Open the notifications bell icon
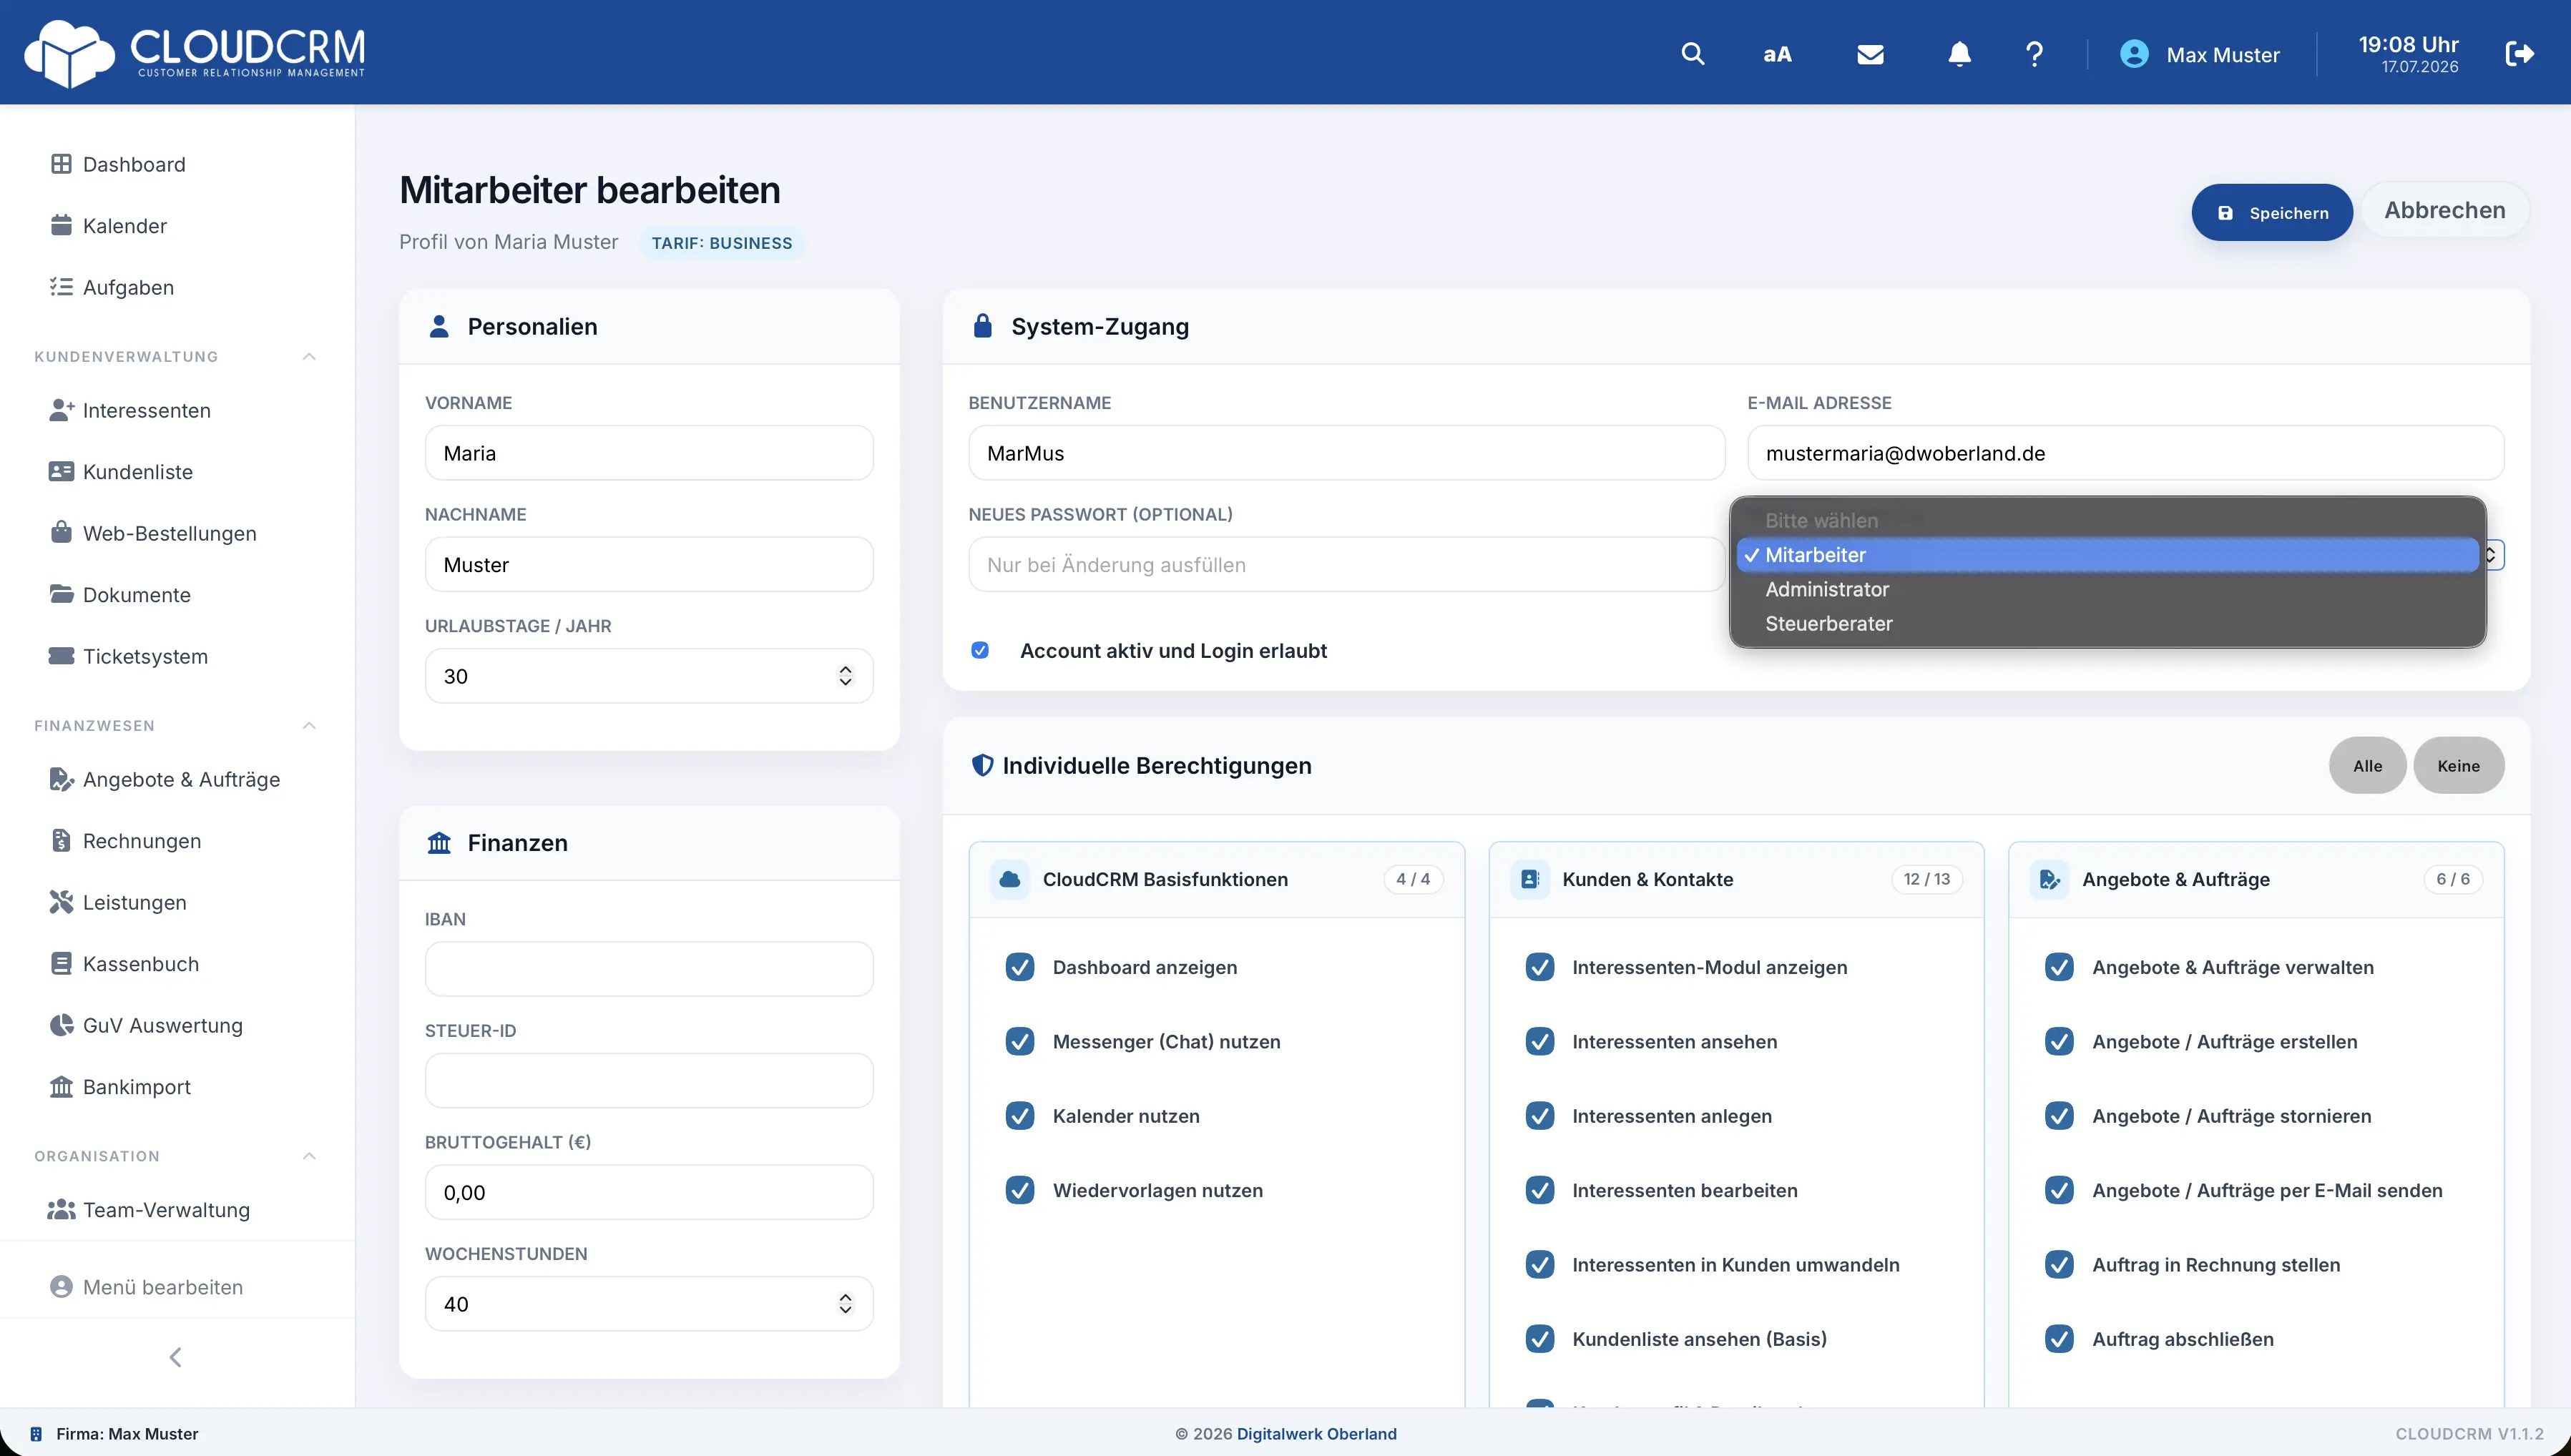The width and height of the screenshot is (2571, 1456). 1959,54
